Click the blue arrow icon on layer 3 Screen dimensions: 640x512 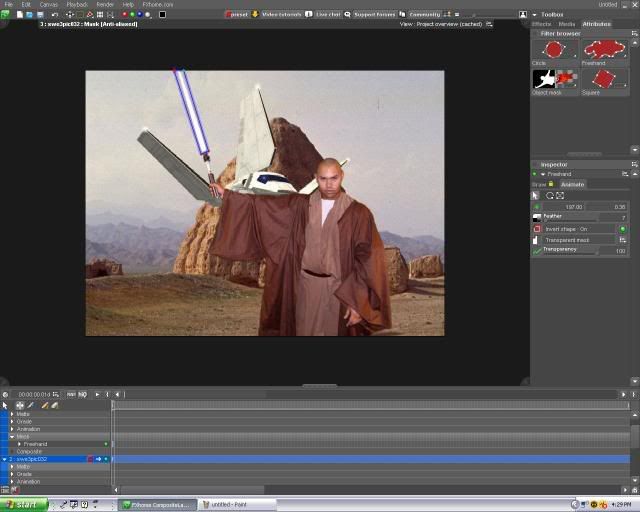pos(98,459)
